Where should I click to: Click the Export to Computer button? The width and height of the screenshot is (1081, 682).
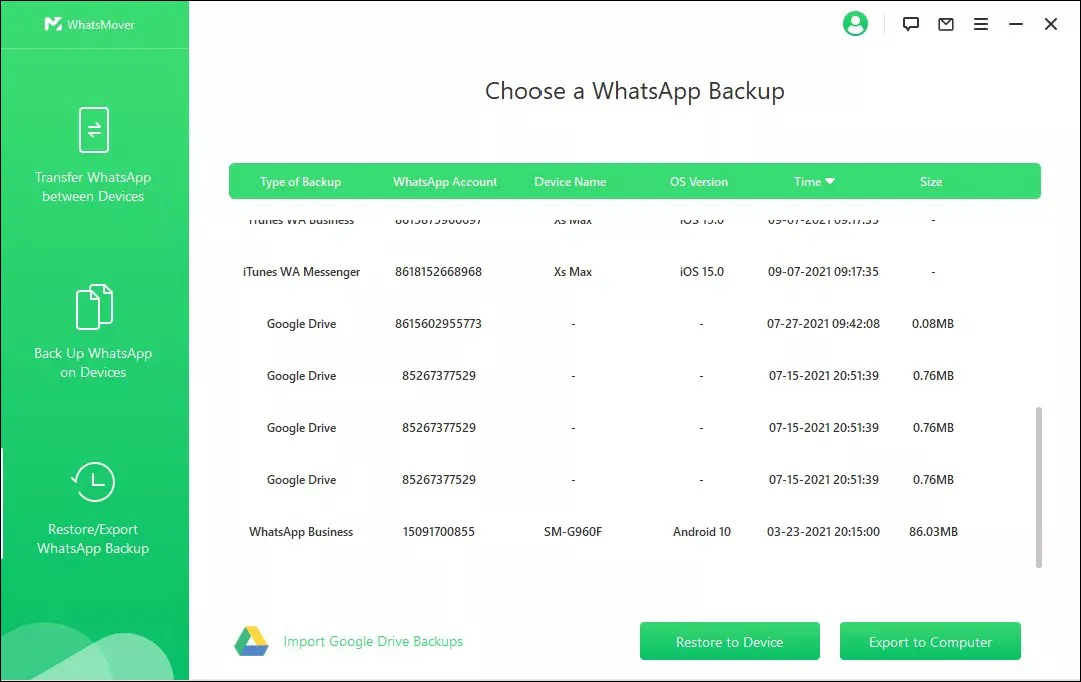click(x=930, y=641)
